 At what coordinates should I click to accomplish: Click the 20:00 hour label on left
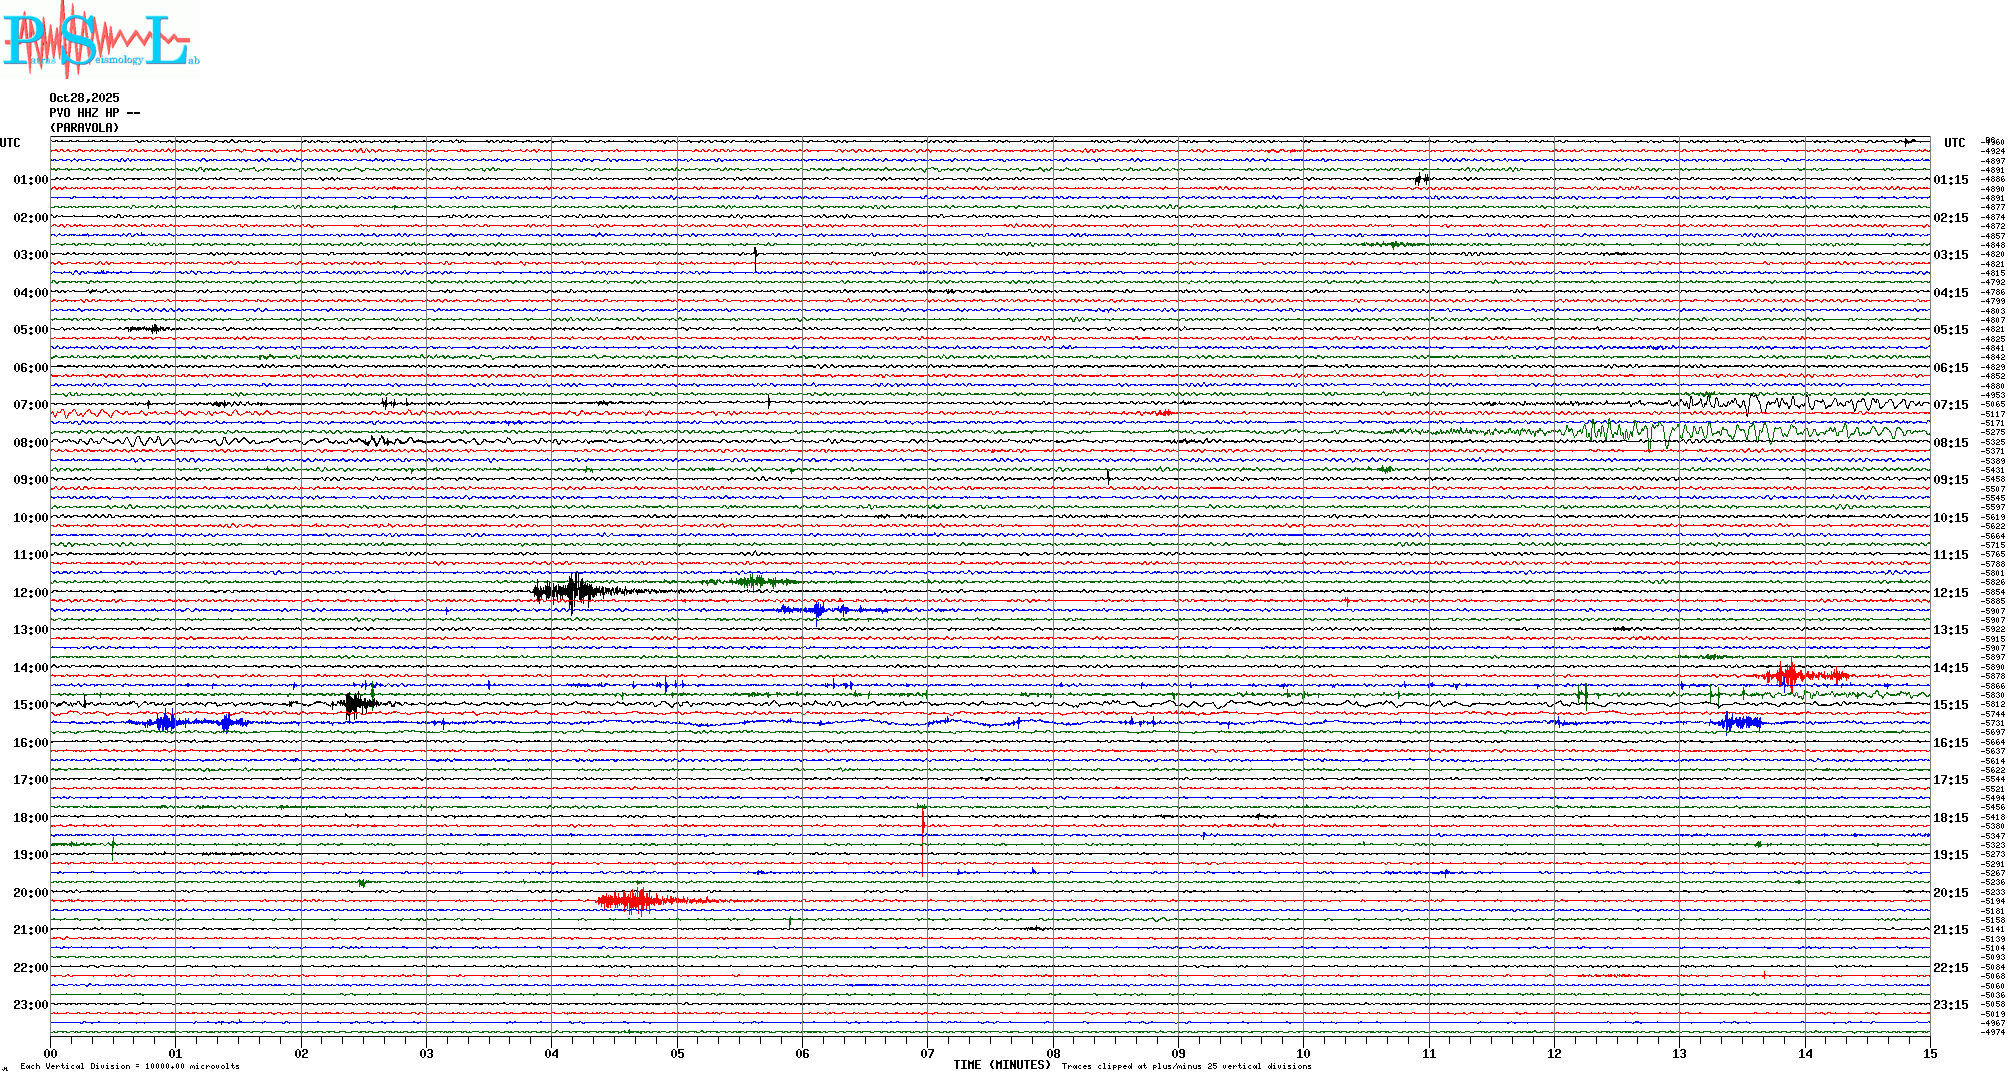30,893
